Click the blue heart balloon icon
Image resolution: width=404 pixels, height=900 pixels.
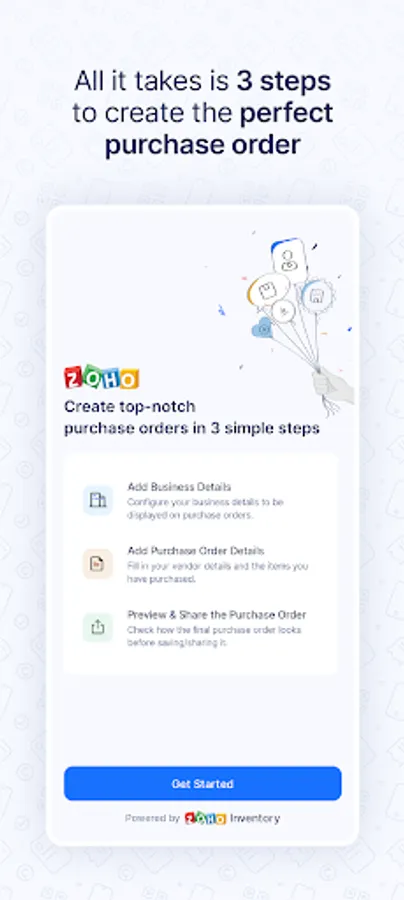263,328
